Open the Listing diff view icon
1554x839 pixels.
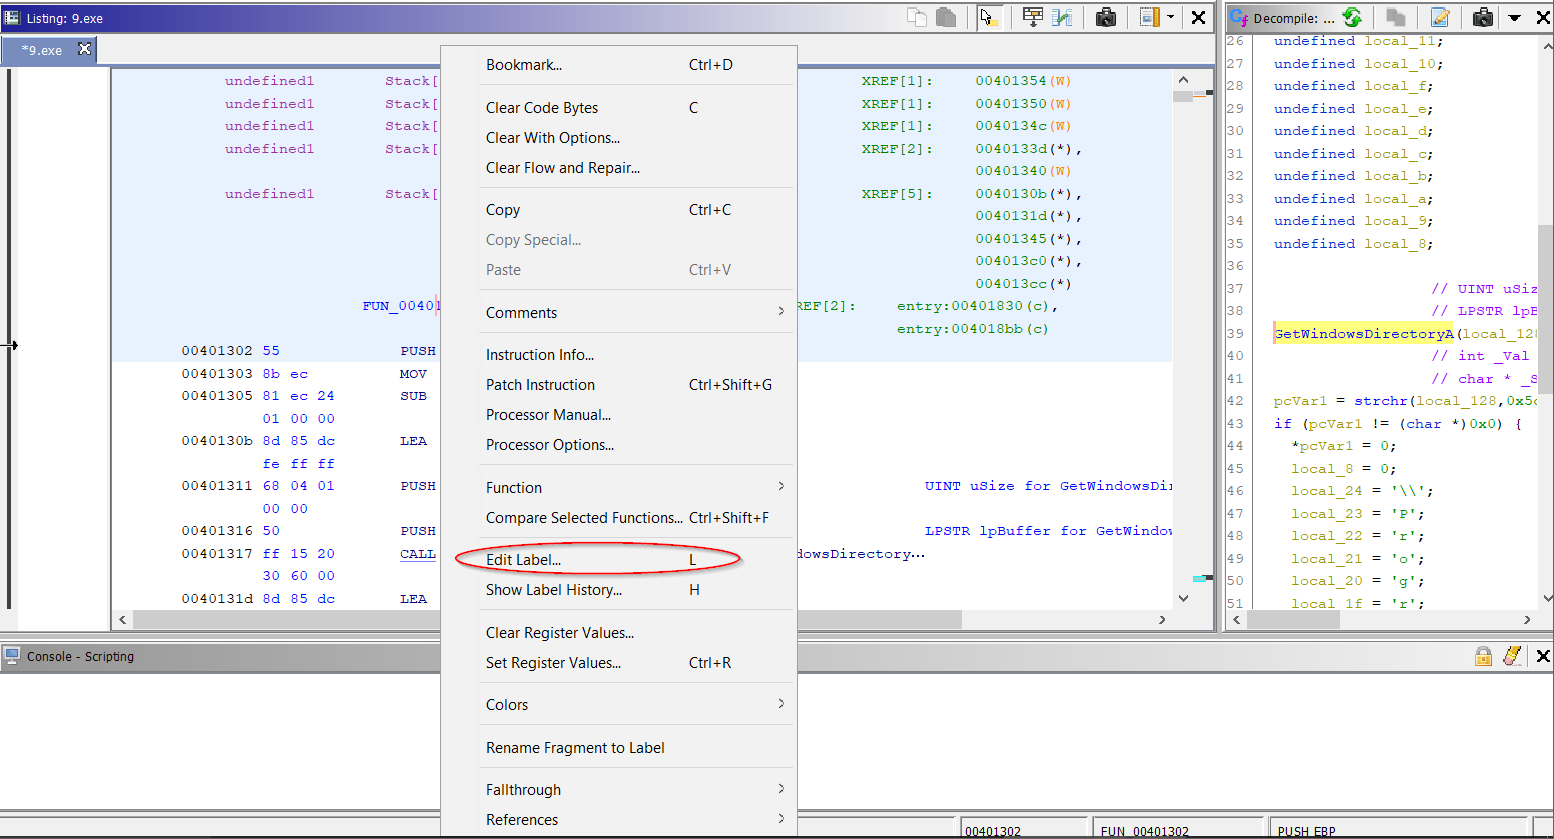point(1062,17)
